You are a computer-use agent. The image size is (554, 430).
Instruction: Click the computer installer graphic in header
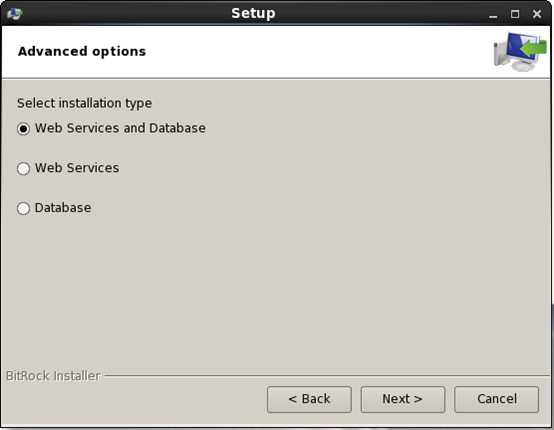[x=520, y=52]
